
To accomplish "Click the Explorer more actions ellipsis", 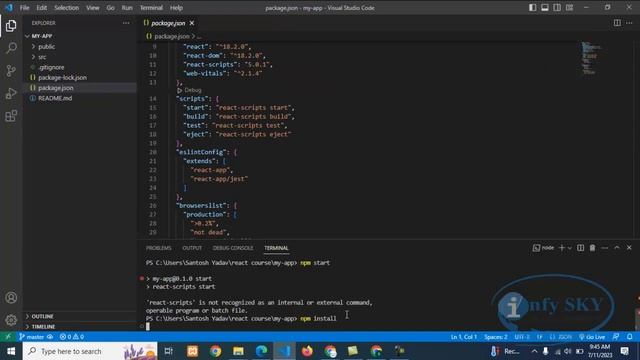I will [126, 23].
